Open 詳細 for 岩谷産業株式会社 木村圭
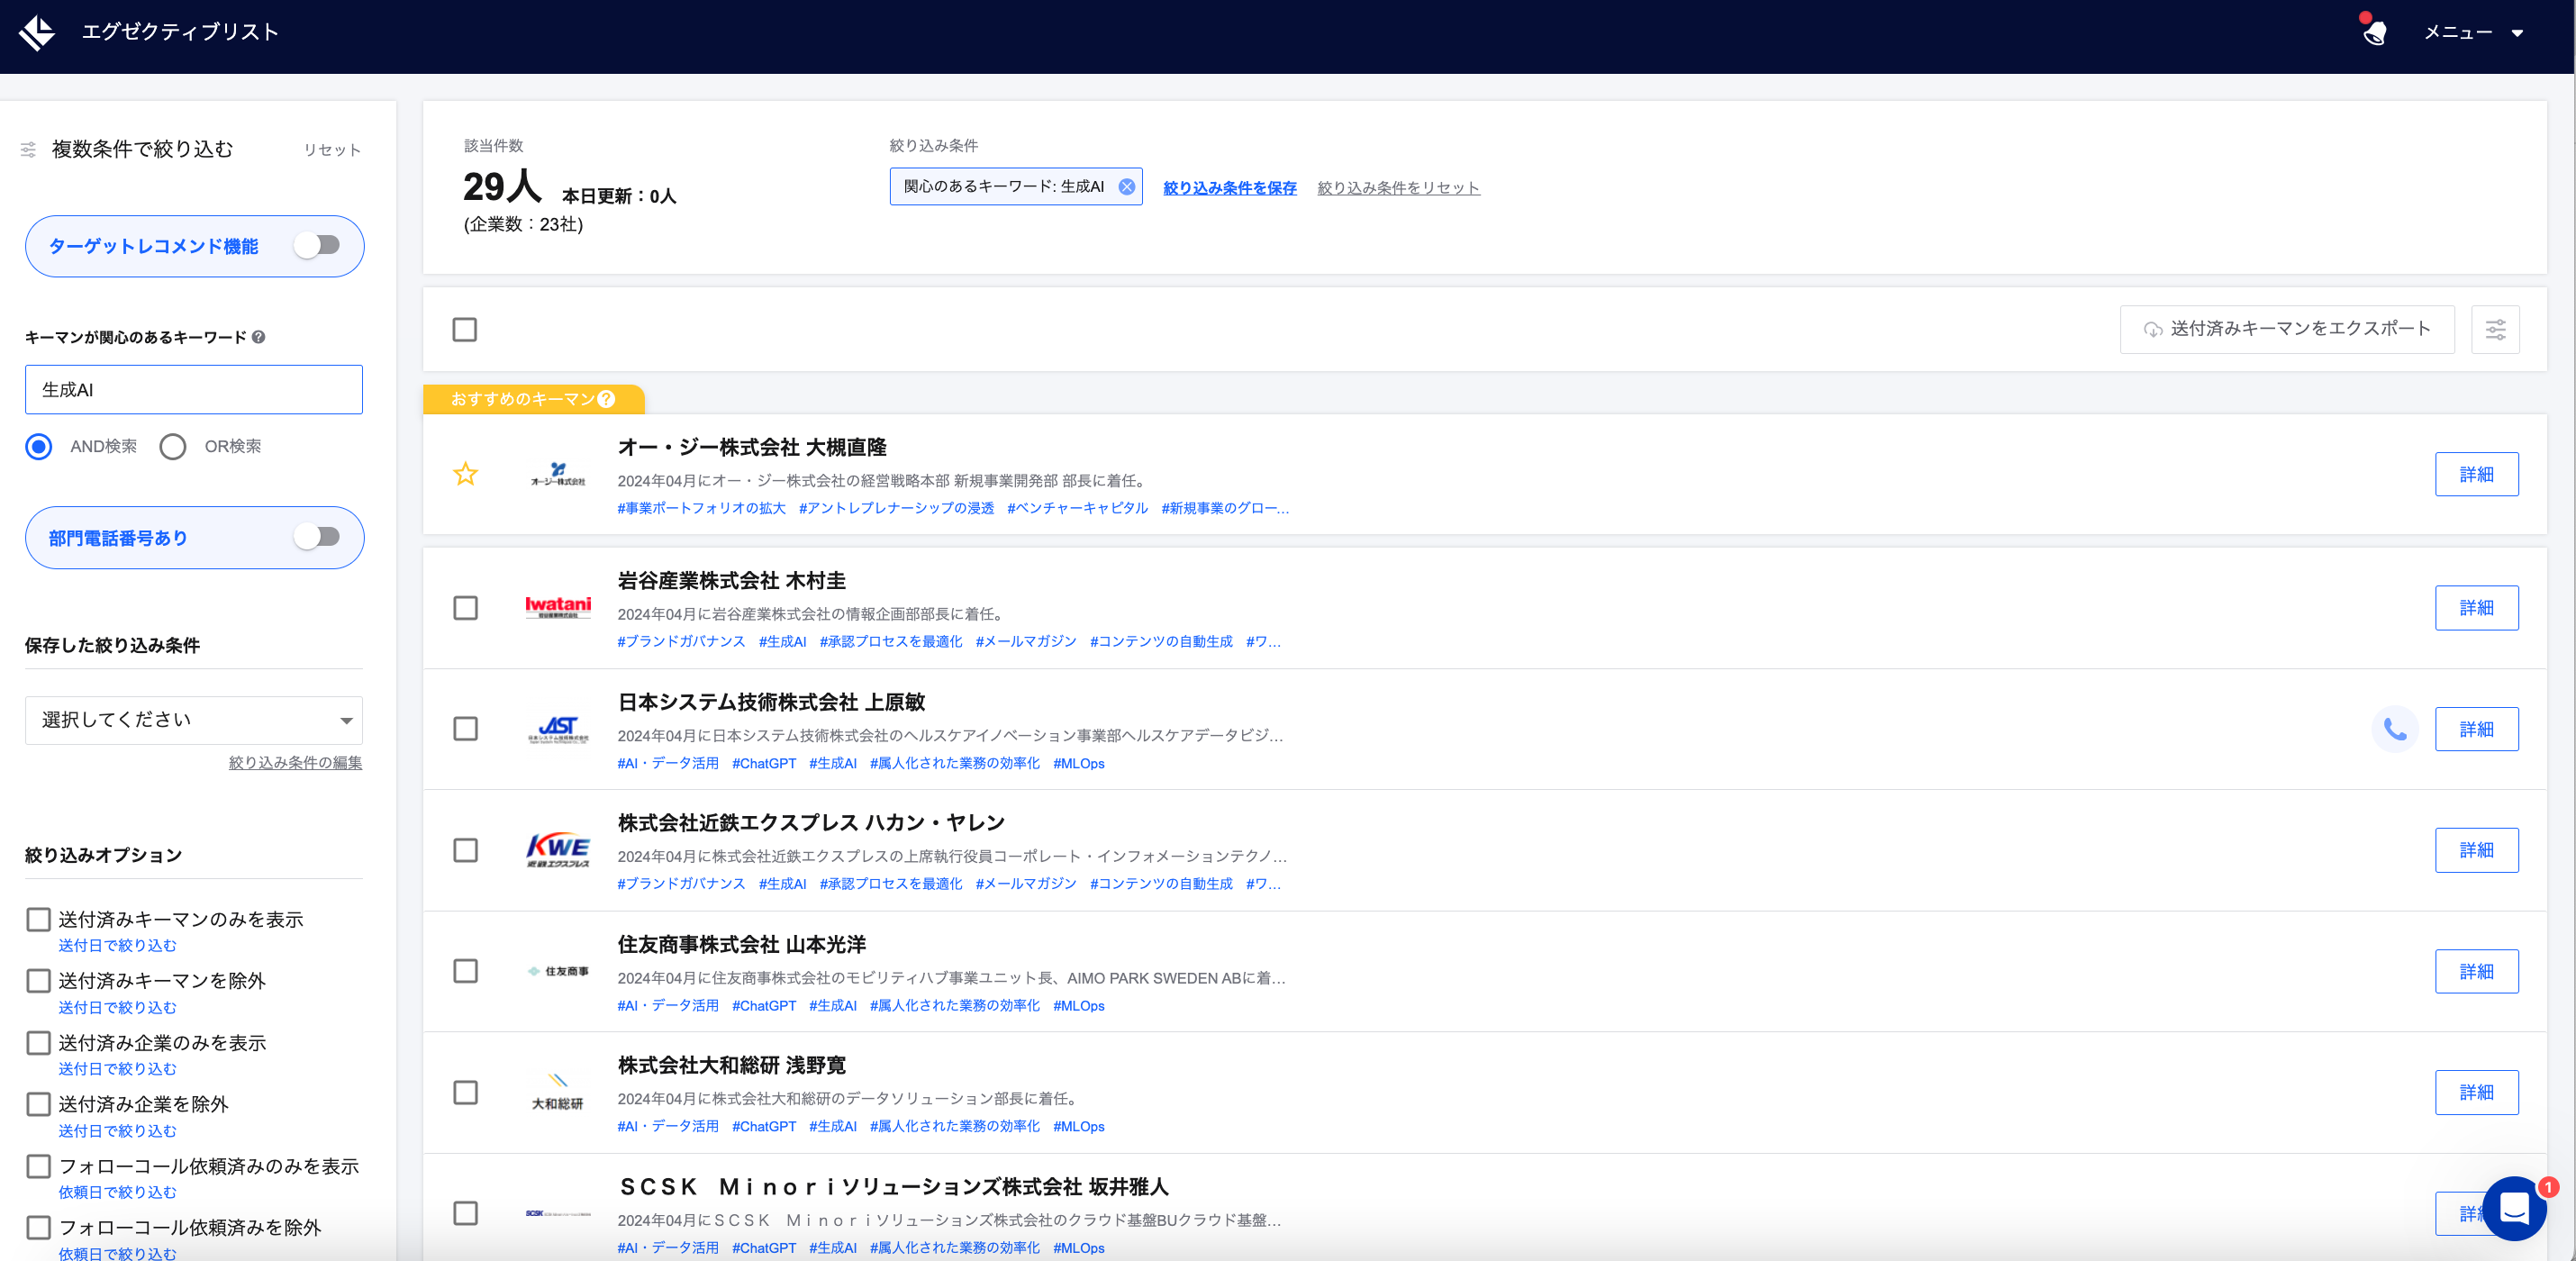 coord(2476,608)
